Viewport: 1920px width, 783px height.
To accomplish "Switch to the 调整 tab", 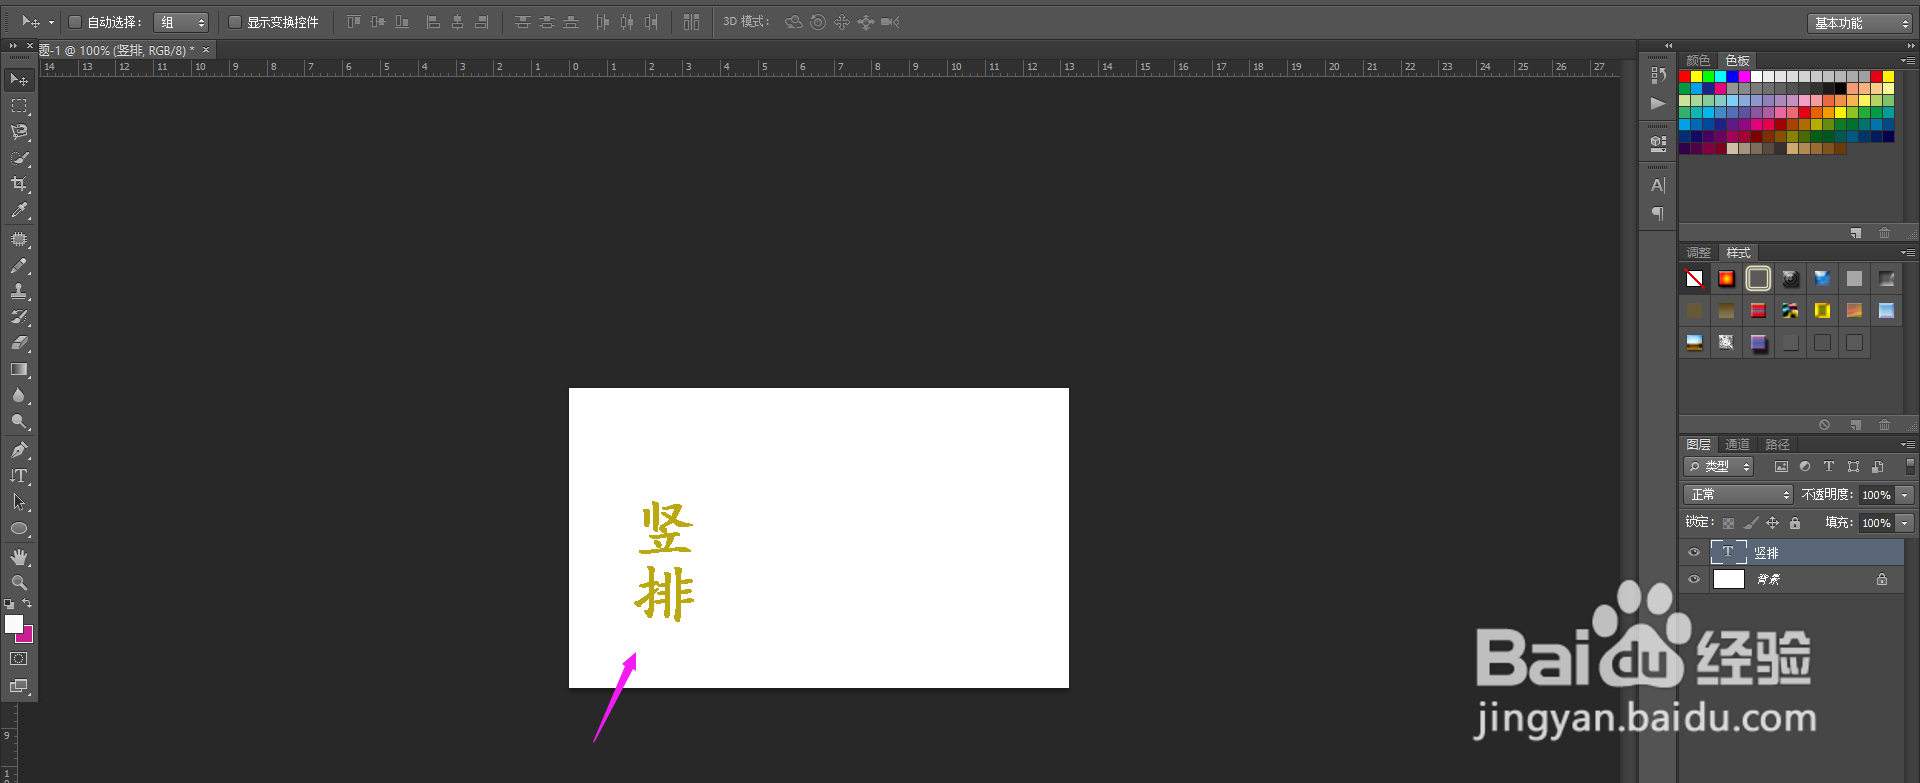I will point(1698,253).
